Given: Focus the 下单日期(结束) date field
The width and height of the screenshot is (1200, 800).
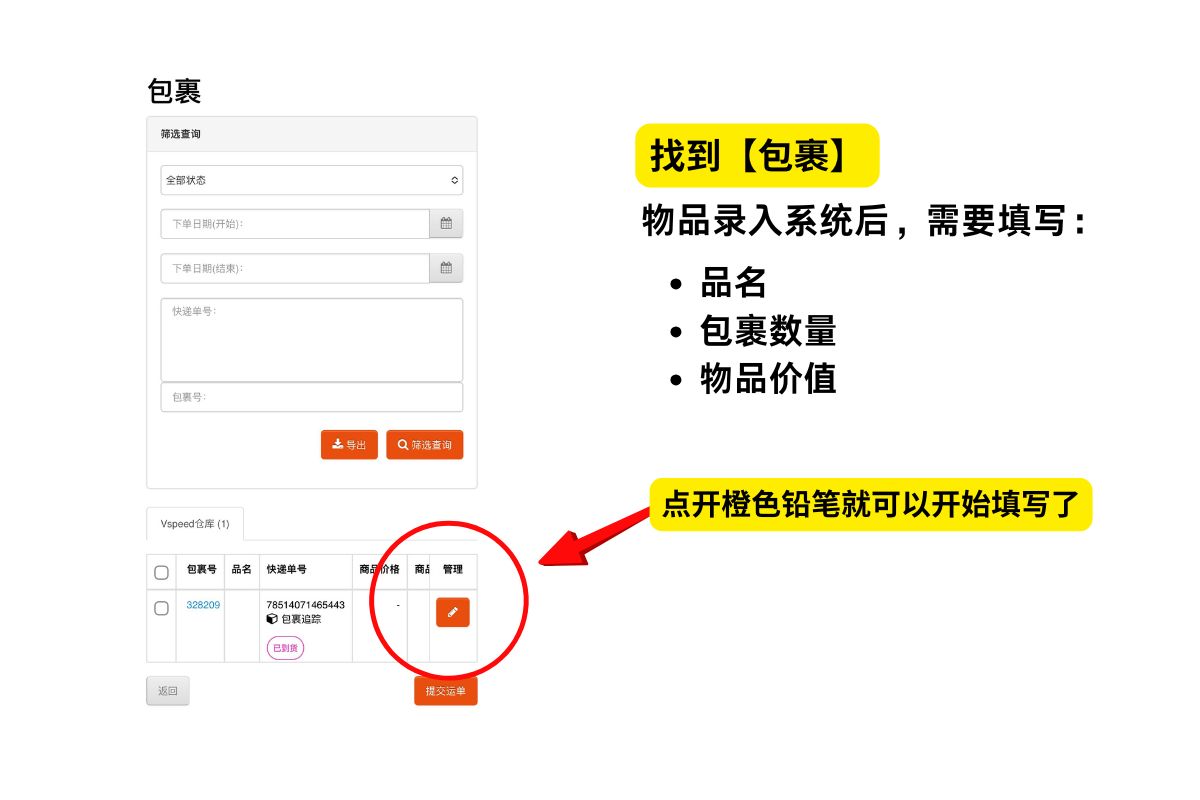Looking at the screenshot, I should 295,268.
